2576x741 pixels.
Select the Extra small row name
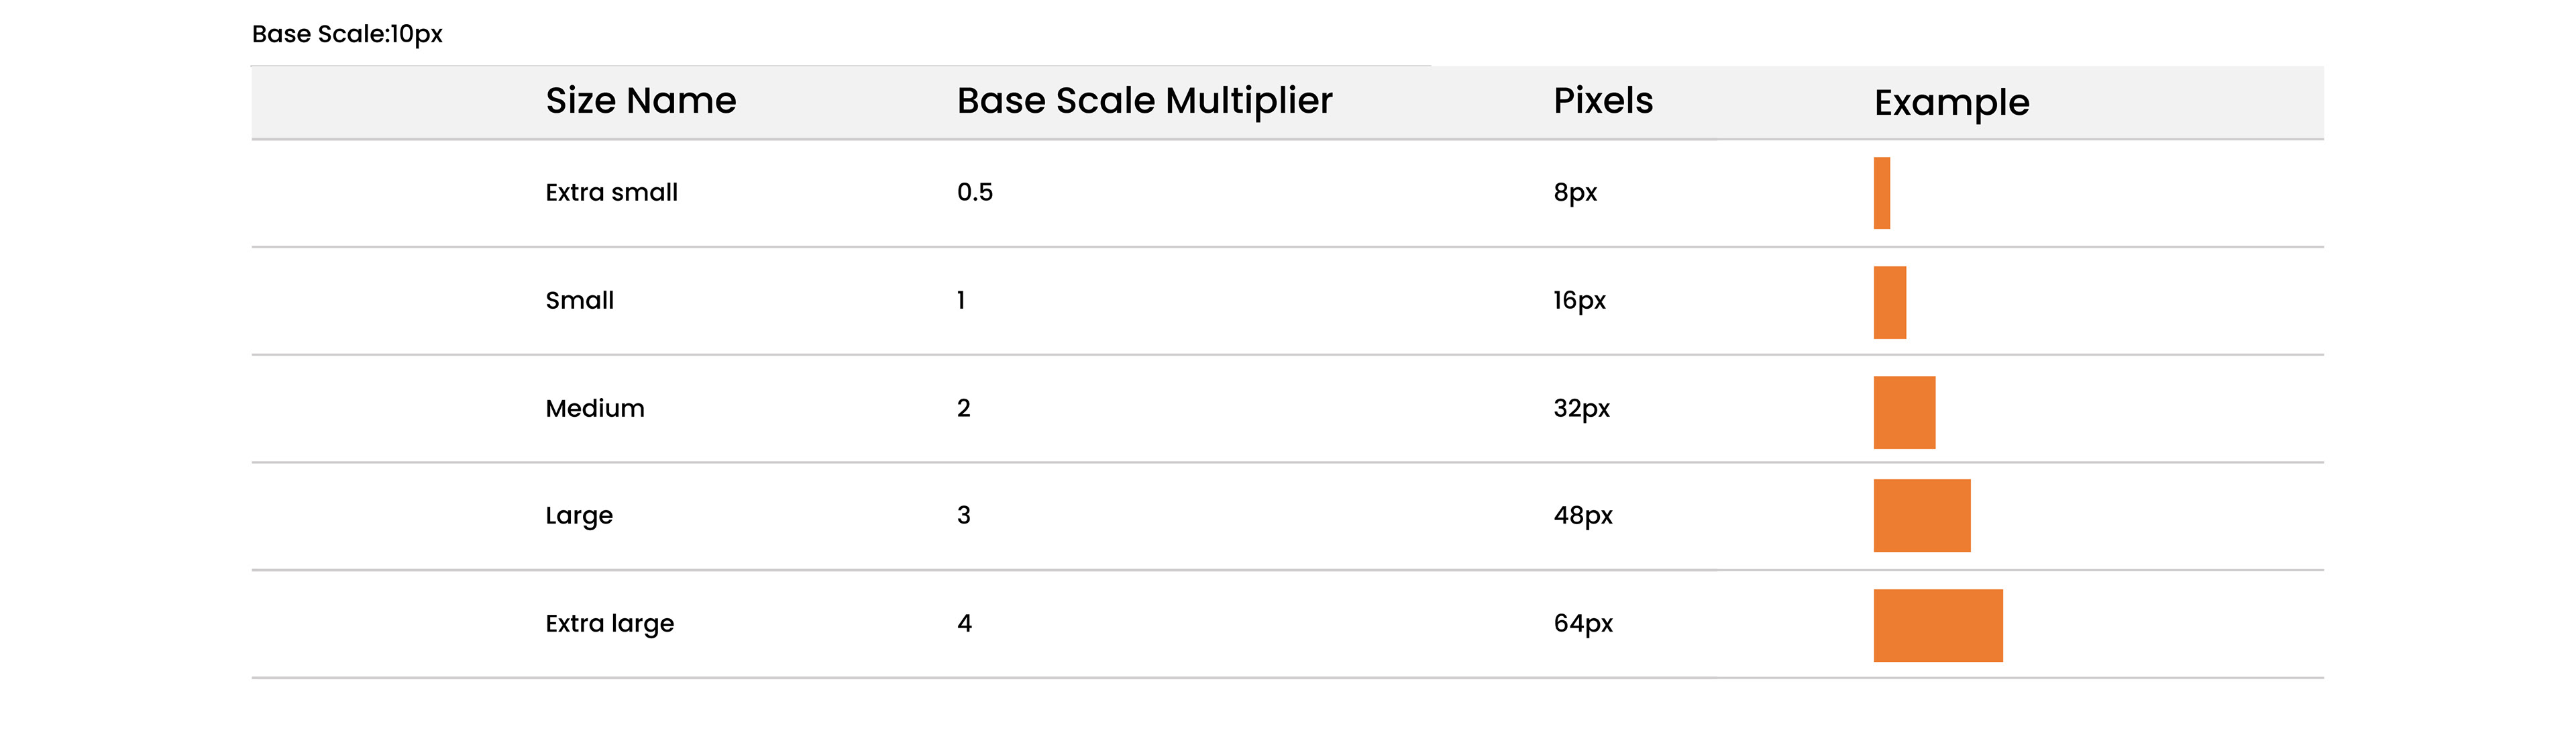click(x=611, y=192)
